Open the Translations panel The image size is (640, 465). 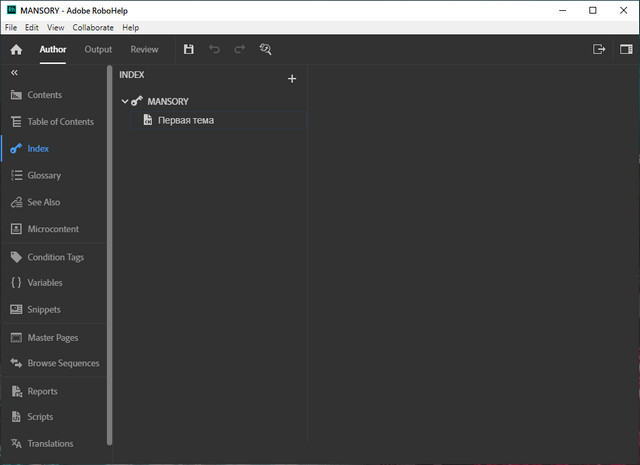click(x=50, y=443)
